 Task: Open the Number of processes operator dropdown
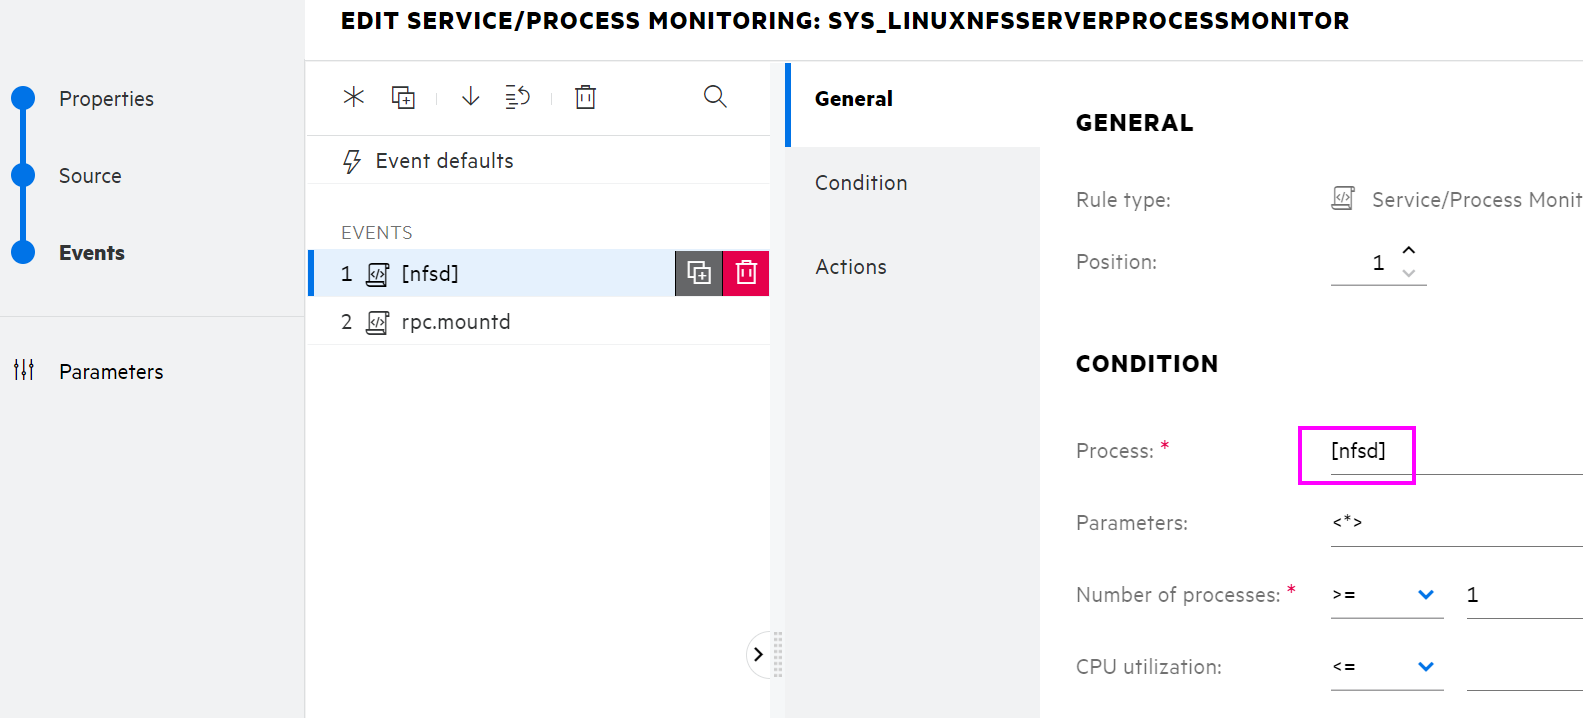coord(1386,595)
